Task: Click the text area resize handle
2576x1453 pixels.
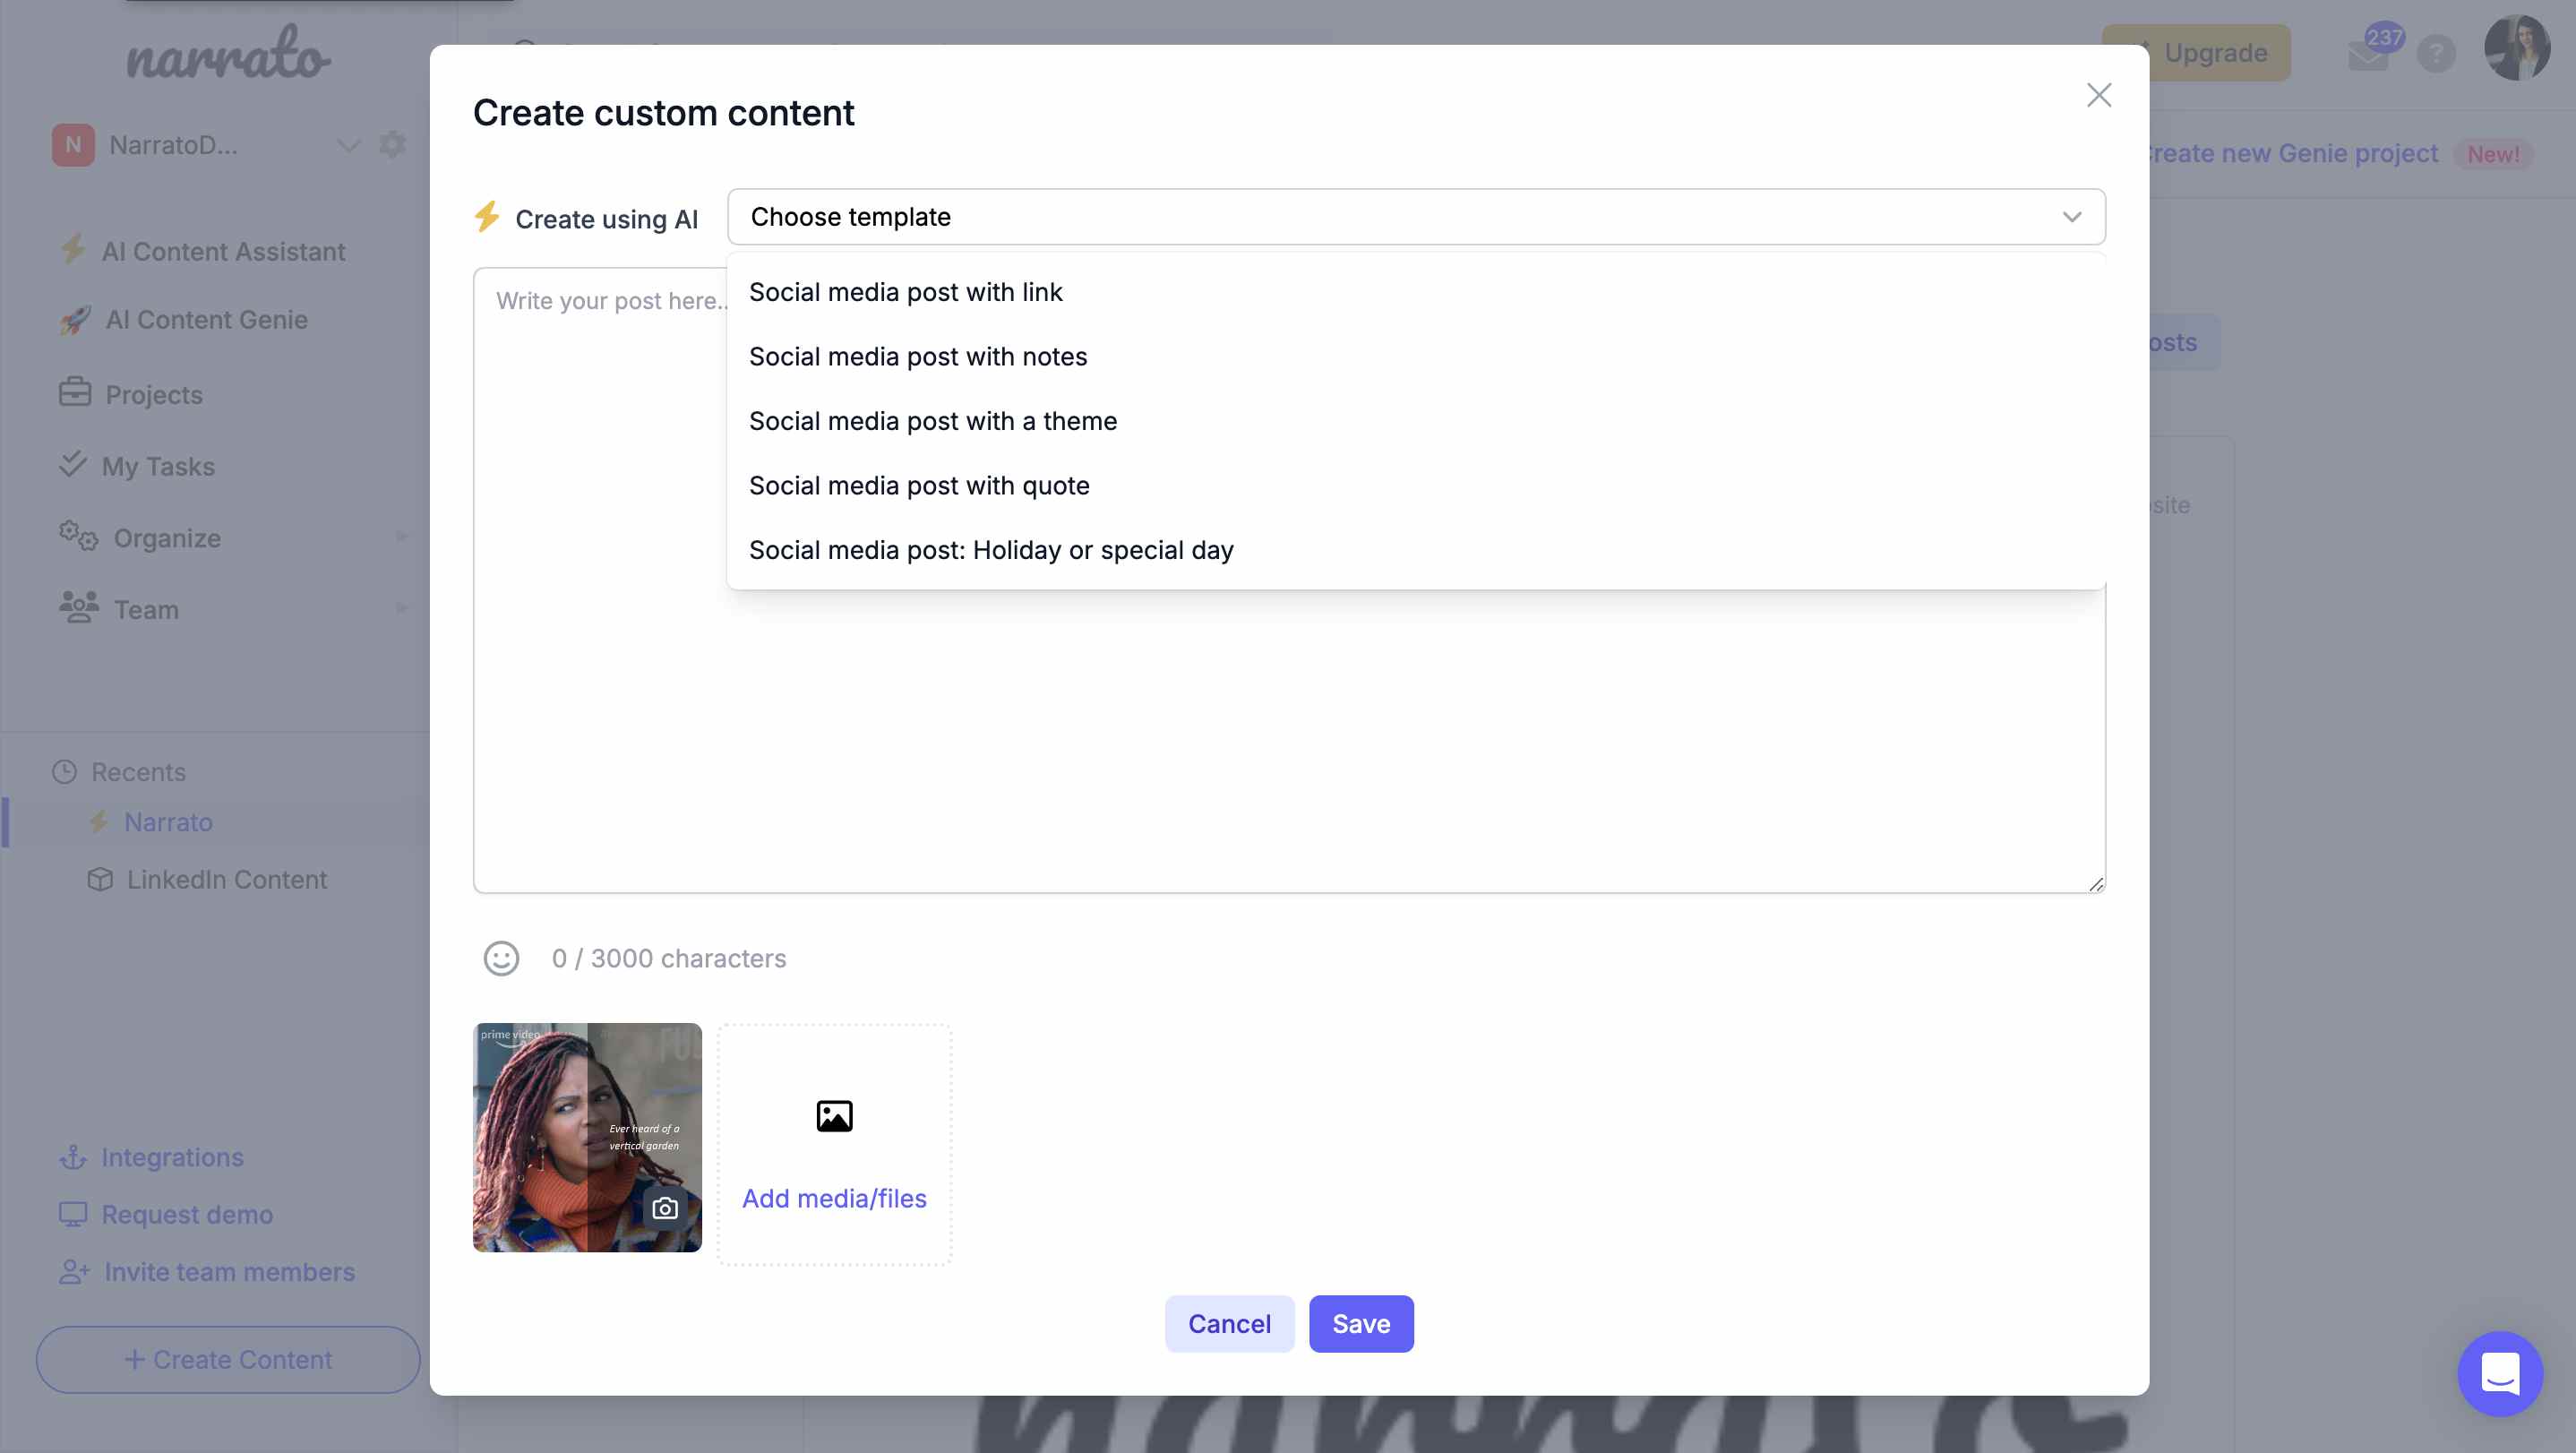Action: click(x=2096, y=884)
